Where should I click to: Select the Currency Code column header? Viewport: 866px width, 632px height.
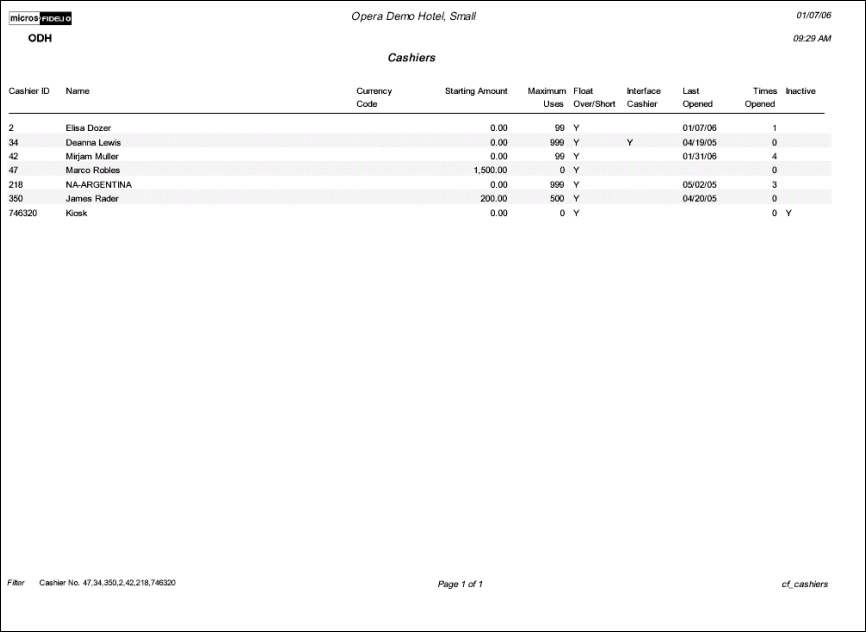click(x=374, y=97)
